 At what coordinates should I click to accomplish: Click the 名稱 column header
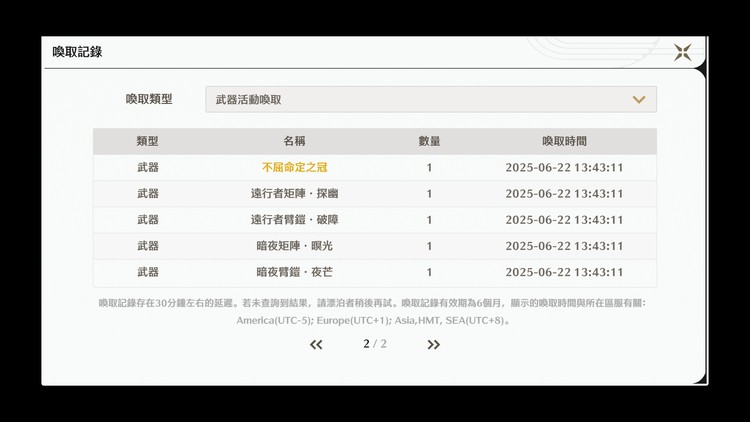[x=294, y=141]
